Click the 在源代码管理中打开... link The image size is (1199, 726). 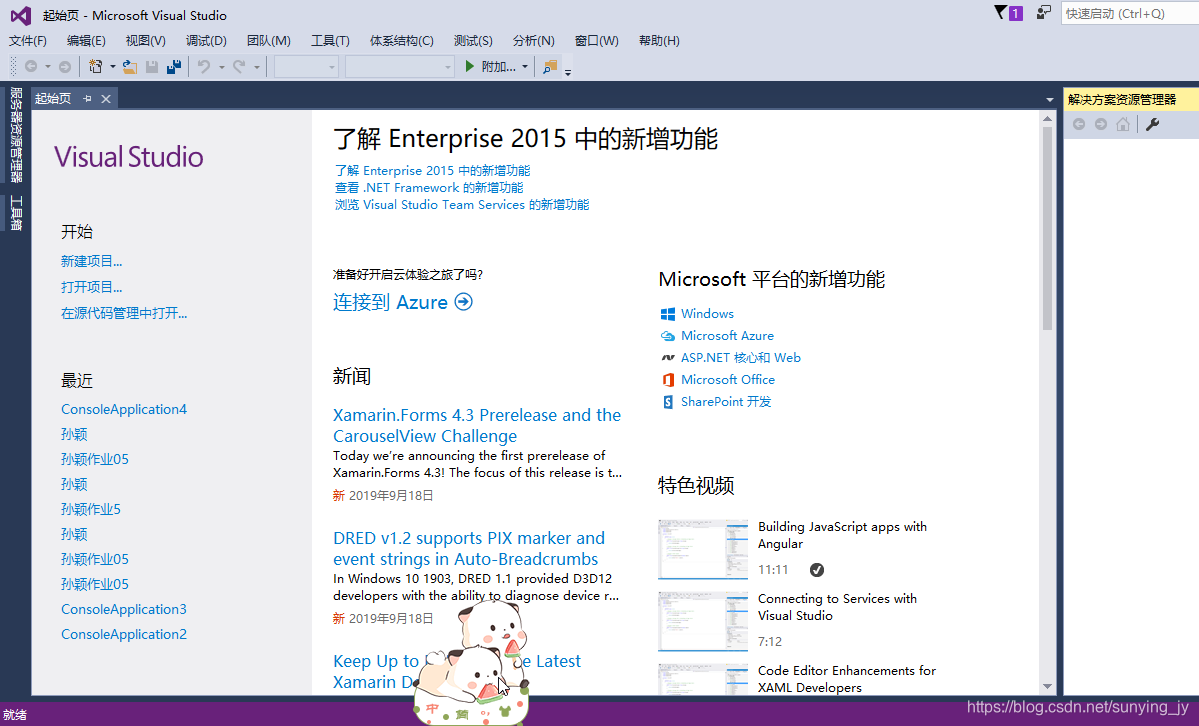(124, 314)
